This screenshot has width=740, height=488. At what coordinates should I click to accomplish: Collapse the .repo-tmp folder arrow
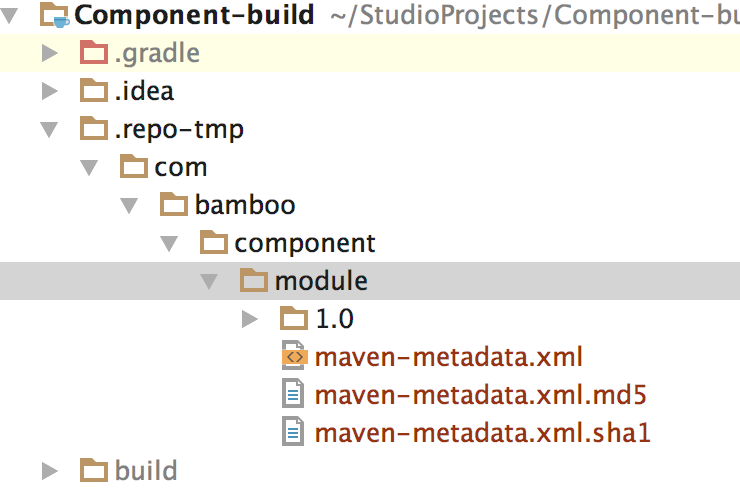[49, 129]
